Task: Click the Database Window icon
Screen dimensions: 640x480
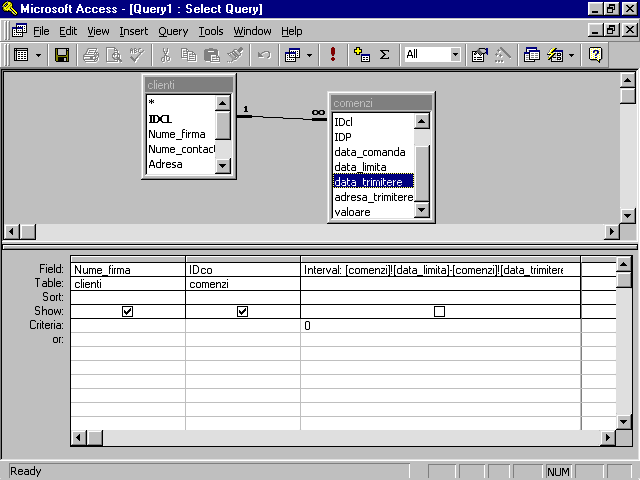Action: click(531, 55)
